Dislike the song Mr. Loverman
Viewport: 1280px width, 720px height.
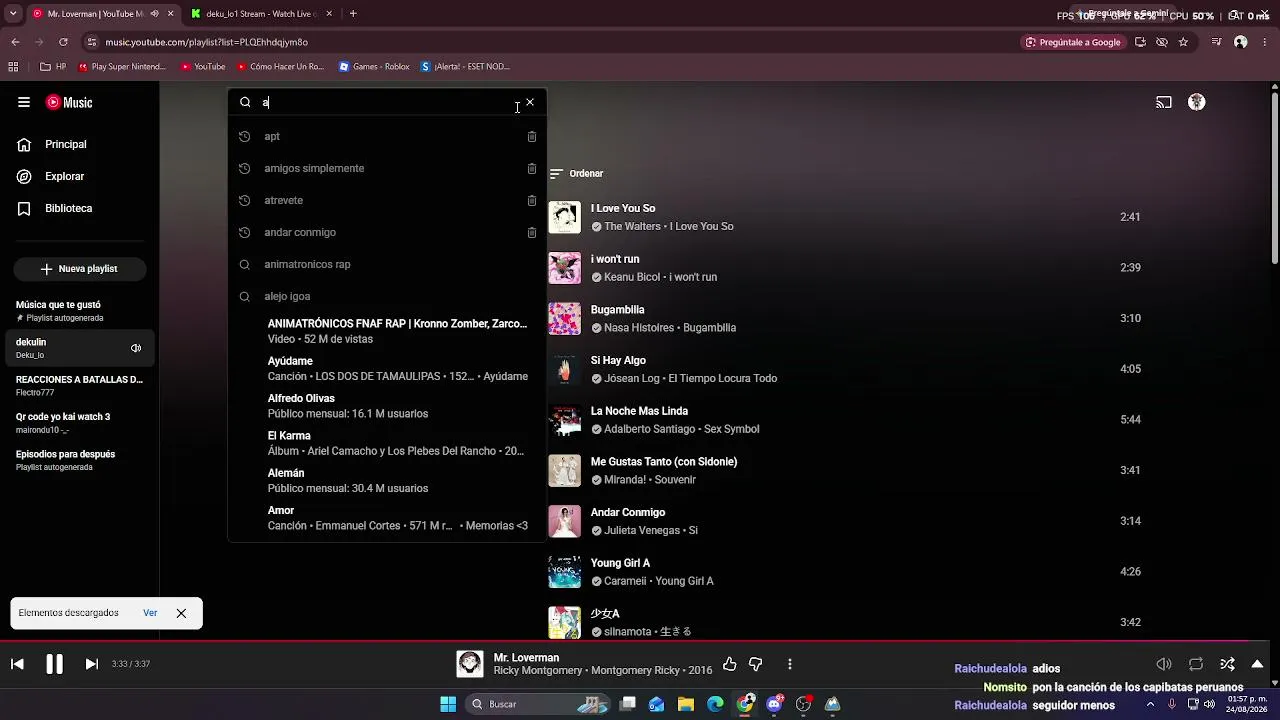point(756,664)
